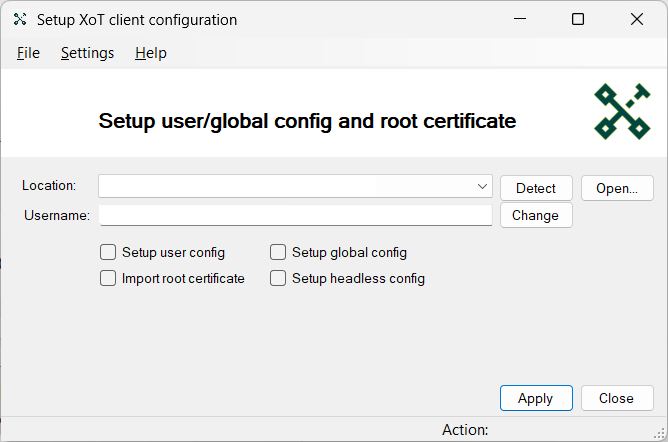Open the File menu
The height and width of the screenshot is (442, 668).
coord(28,53)
